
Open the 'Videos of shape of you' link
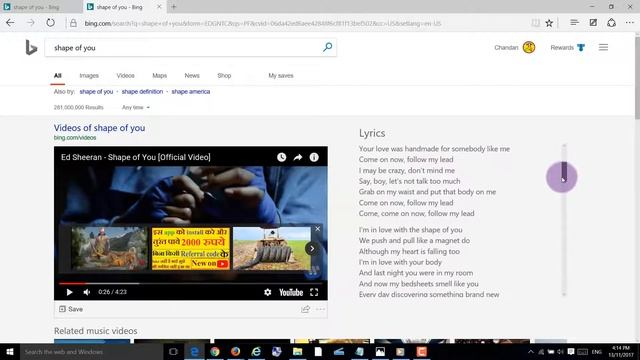point(99,128)
